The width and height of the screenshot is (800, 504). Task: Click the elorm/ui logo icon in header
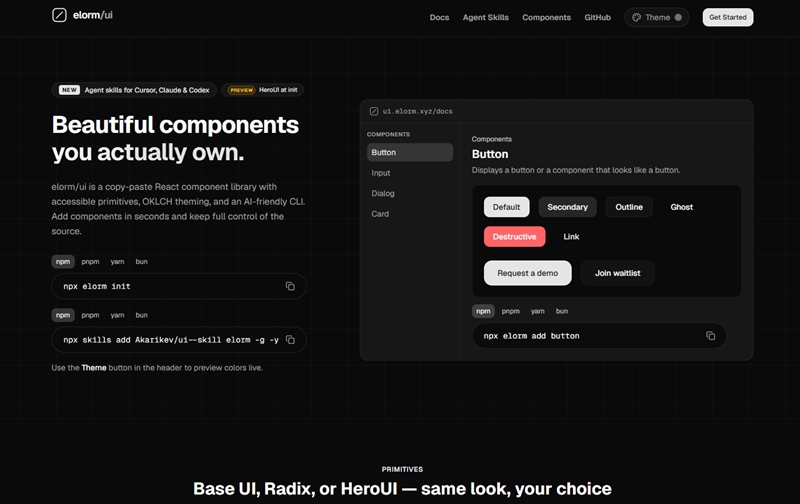pos(59,15)
